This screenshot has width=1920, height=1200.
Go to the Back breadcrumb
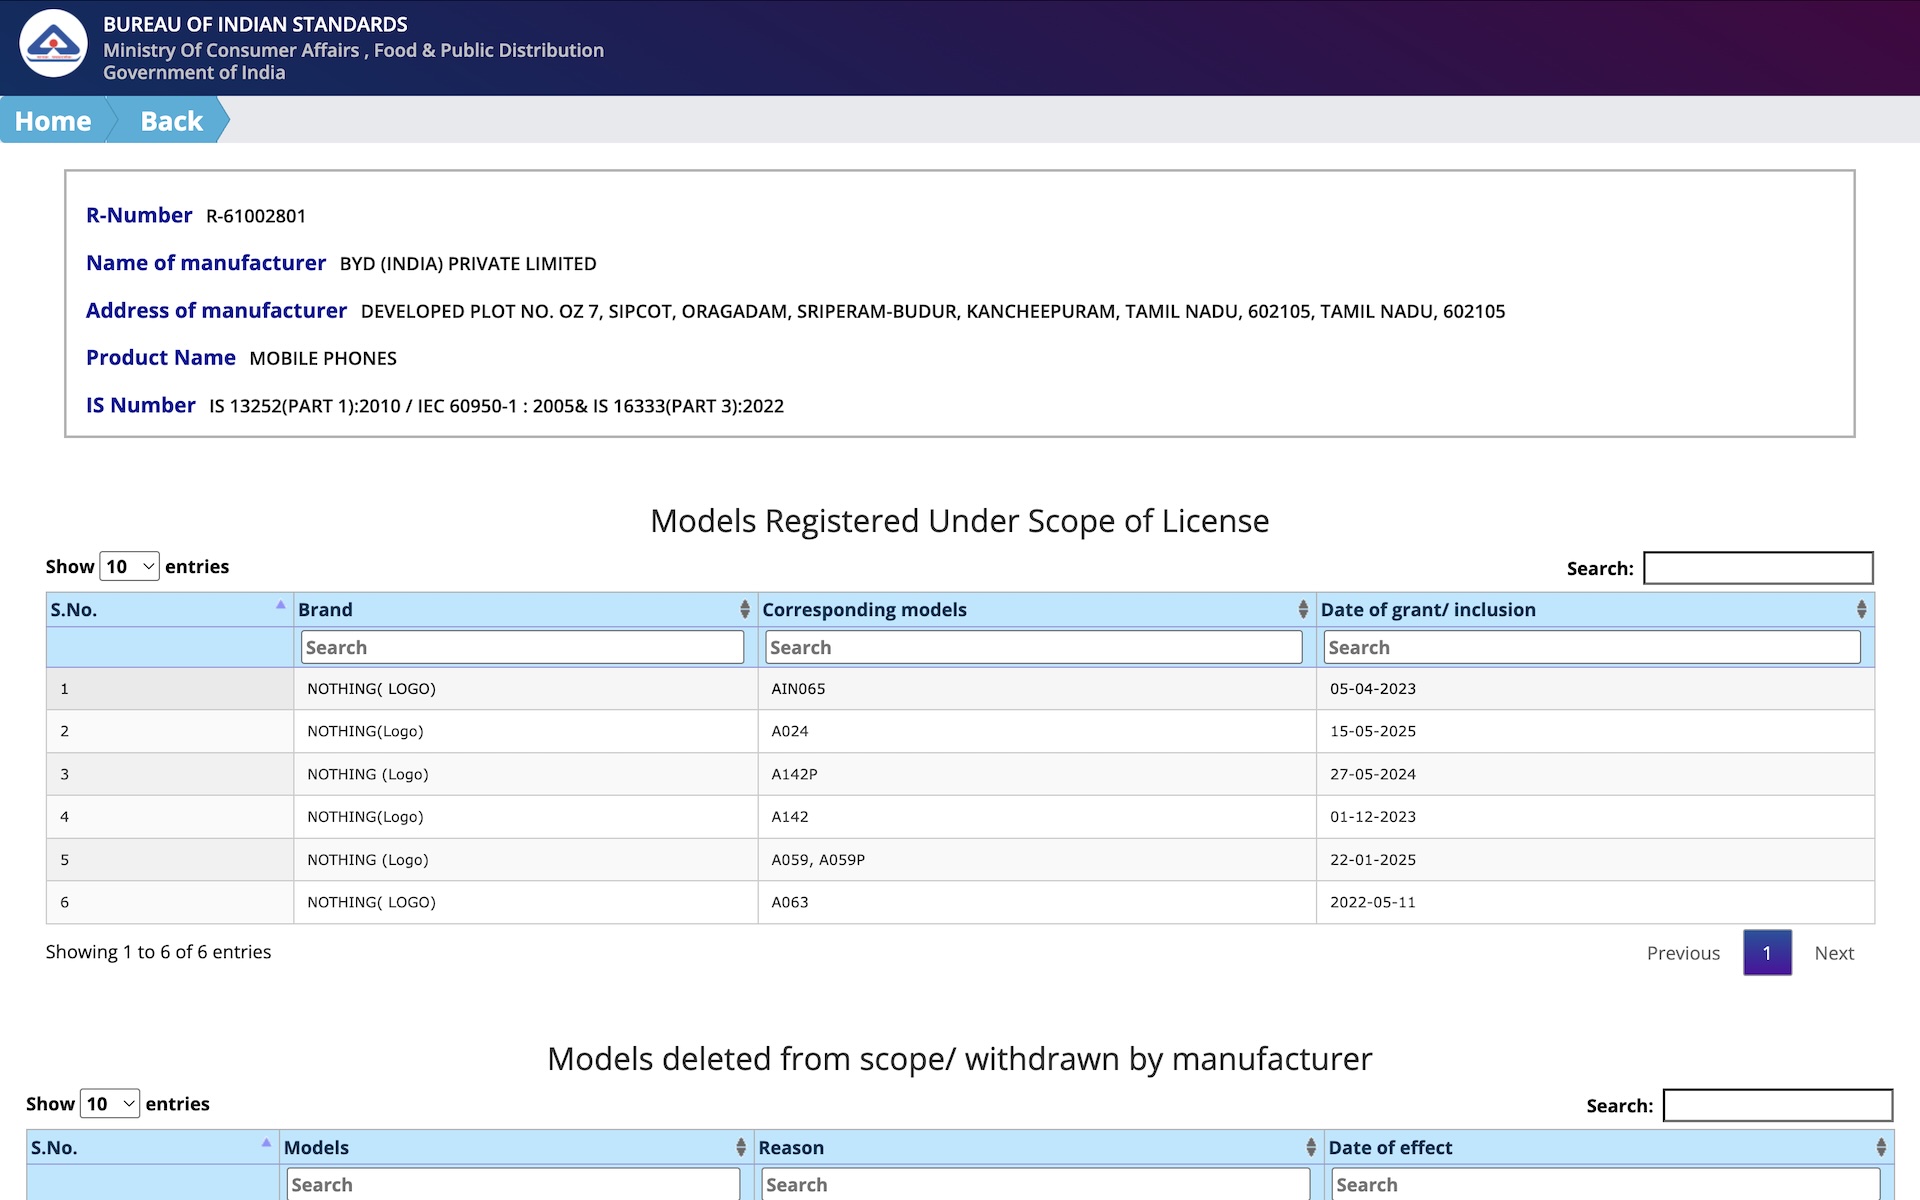[171, 120]
